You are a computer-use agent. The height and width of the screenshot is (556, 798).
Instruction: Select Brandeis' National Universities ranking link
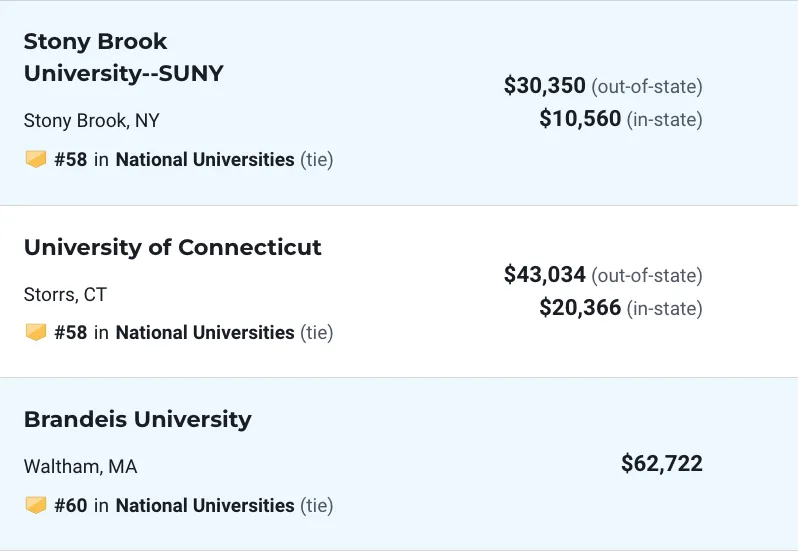click(x=205, y=506)
